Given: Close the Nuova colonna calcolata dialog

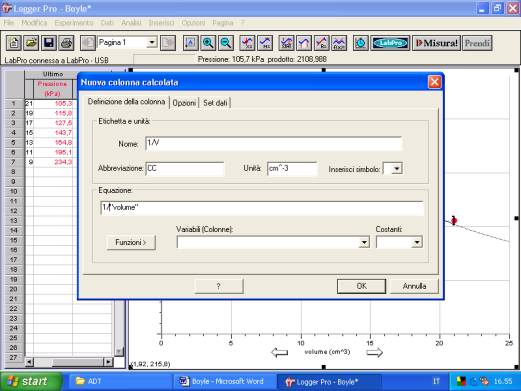Looking at the screenshot, I should point(434,82).
